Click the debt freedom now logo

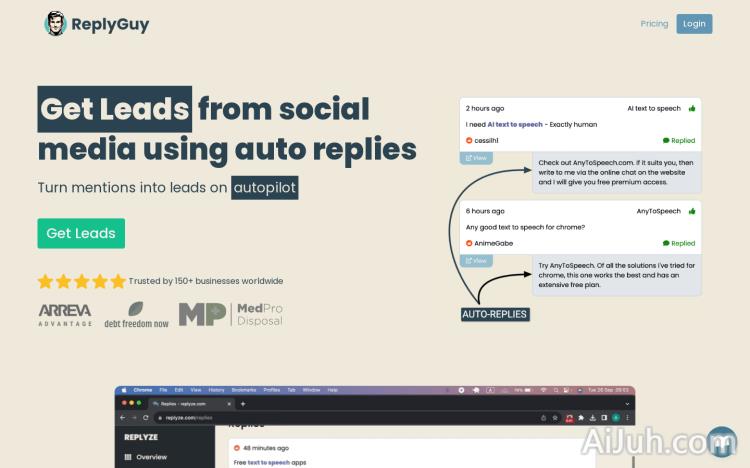pos(136,315)
